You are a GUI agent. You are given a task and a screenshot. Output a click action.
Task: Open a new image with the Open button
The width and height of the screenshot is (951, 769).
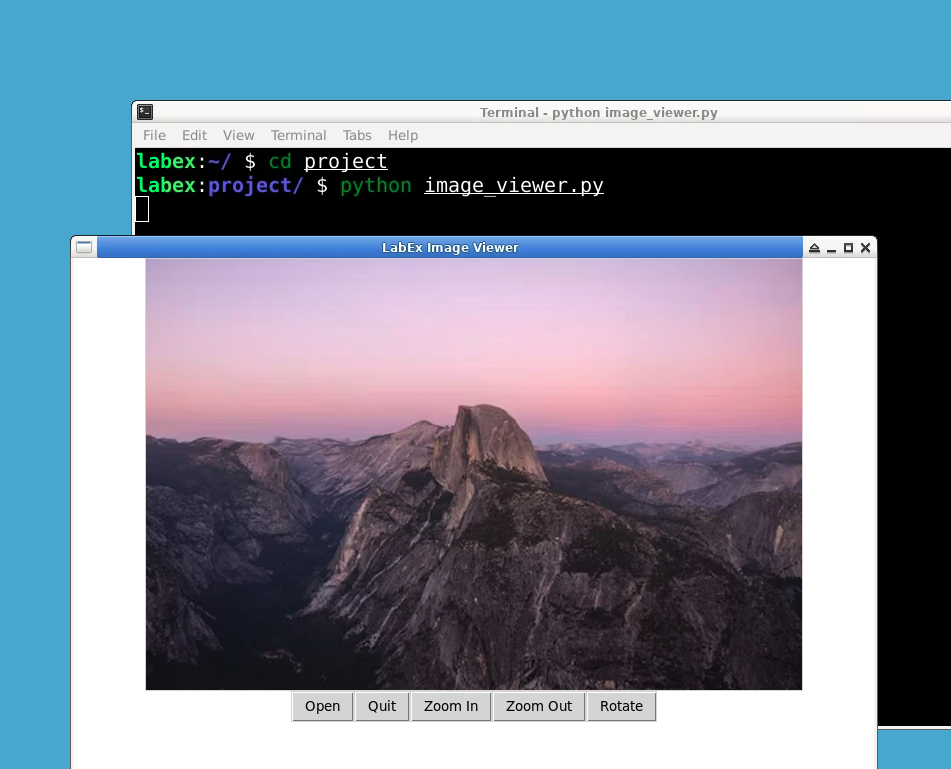tap(322, 706)
